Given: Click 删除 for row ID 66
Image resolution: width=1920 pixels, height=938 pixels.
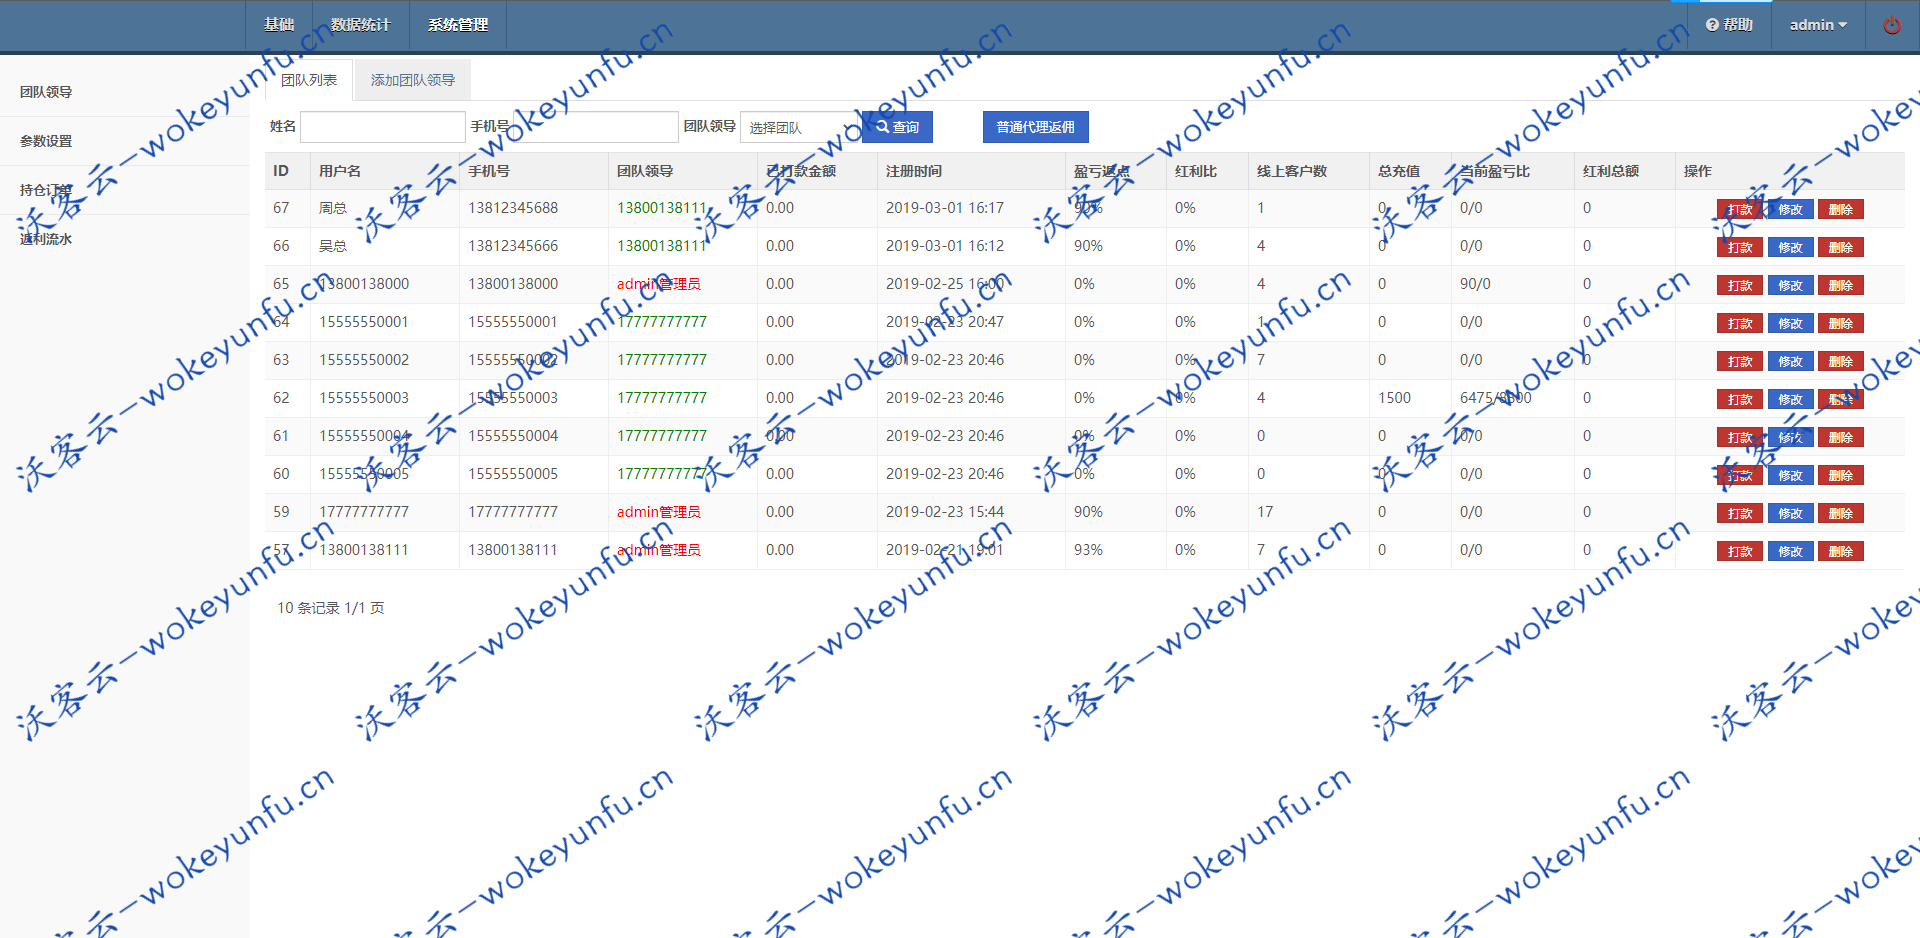Looking at the screenshot, I should (x=1841, y=248).
